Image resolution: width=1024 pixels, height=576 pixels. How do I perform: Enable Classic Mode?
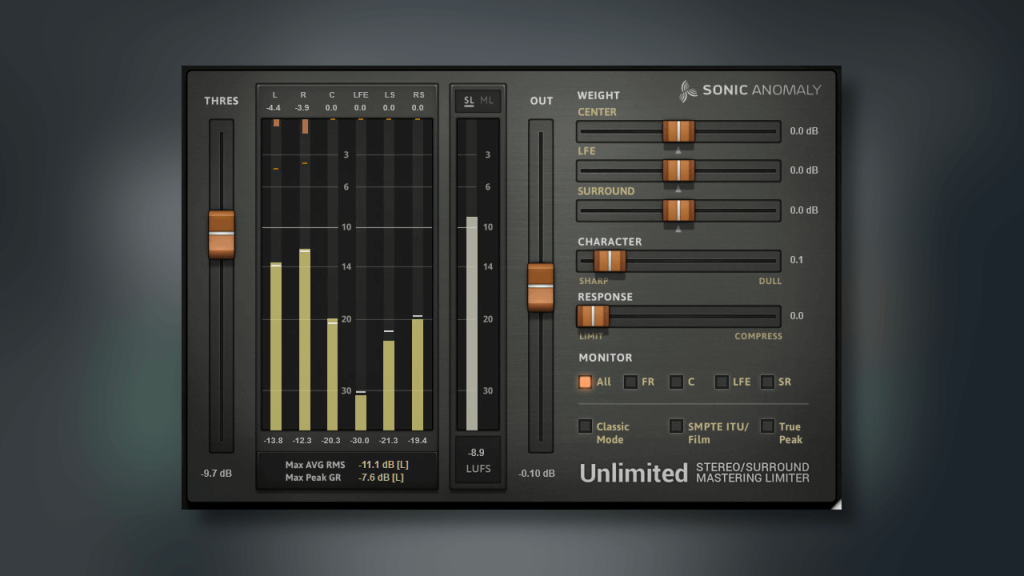click(x=586, y=427)
